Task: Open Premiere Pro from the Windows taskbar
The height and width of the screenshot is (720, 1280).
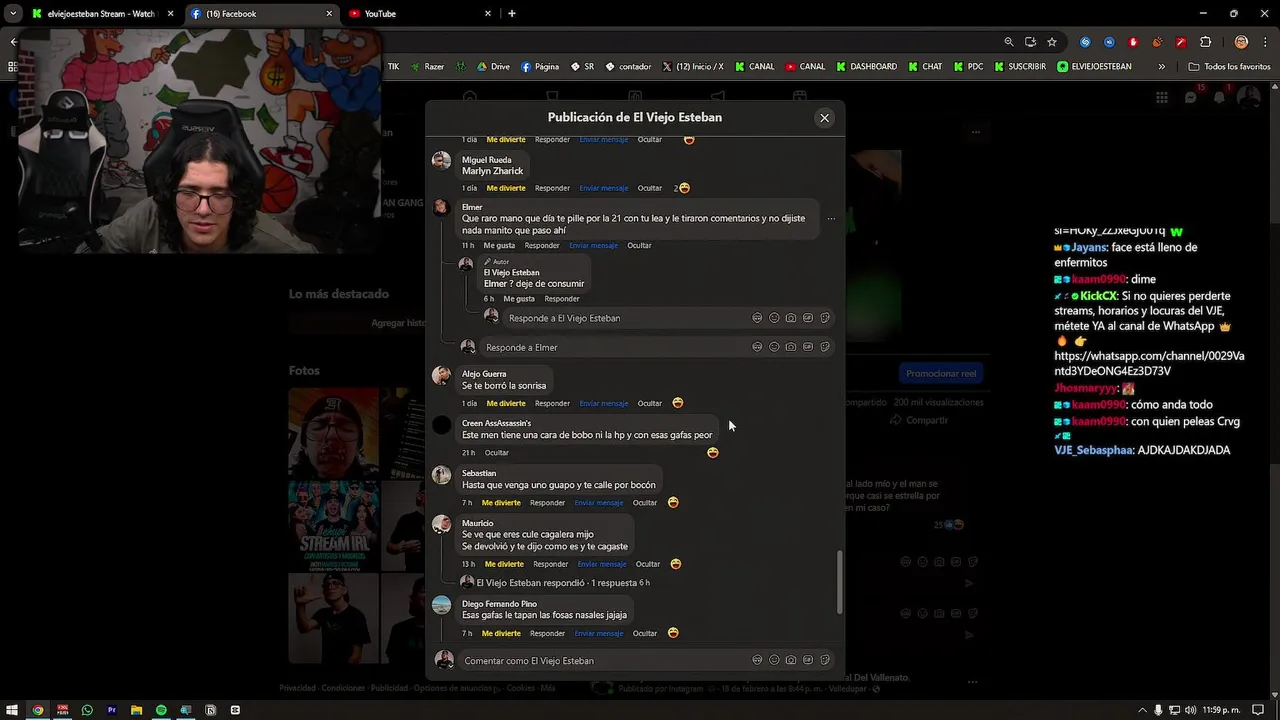Action: click(x=111, y=710)
